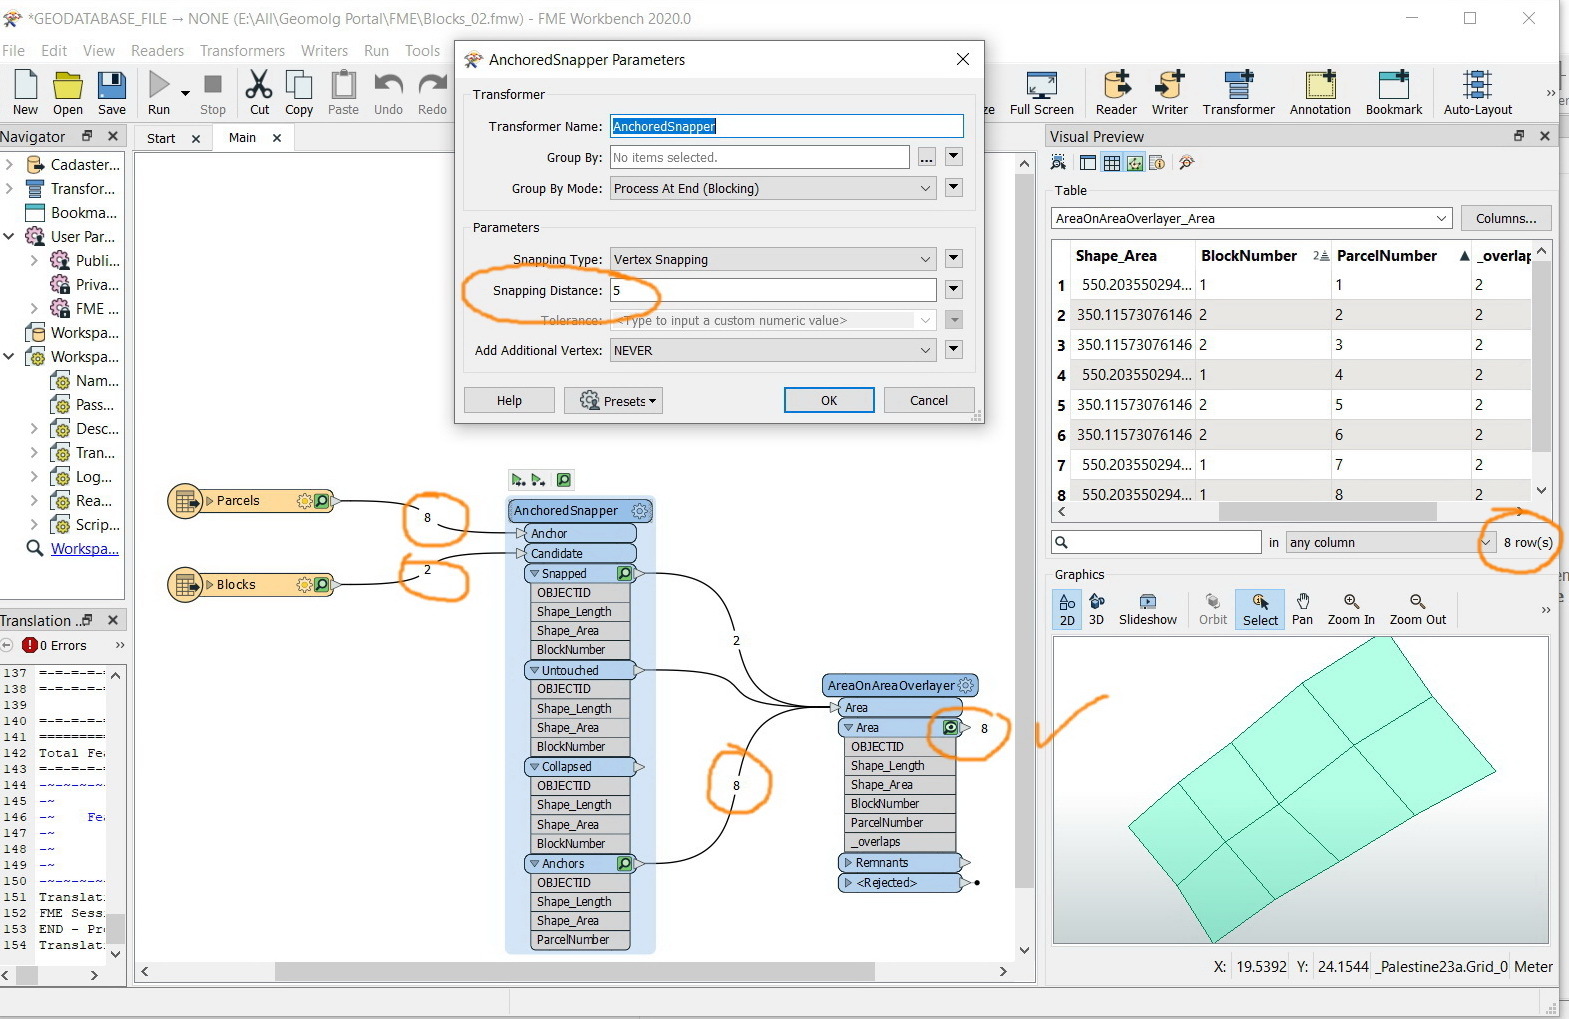Click the canvas vertical scrollbar

tap(1024, 530)
